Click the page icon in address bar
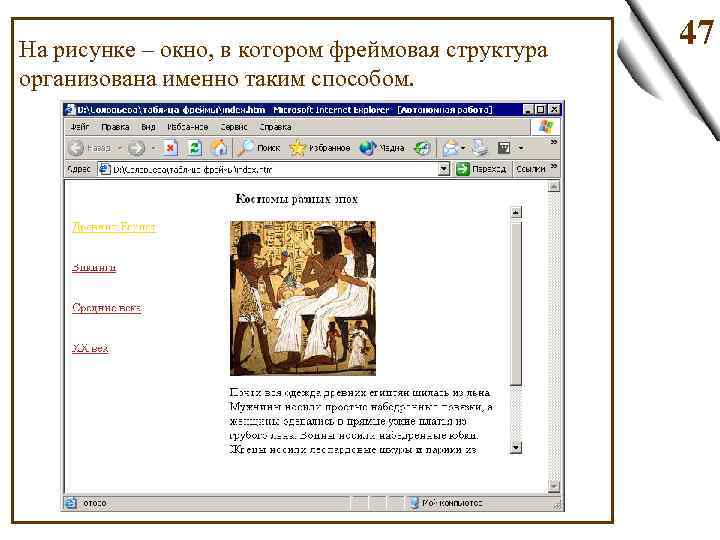 105,169
